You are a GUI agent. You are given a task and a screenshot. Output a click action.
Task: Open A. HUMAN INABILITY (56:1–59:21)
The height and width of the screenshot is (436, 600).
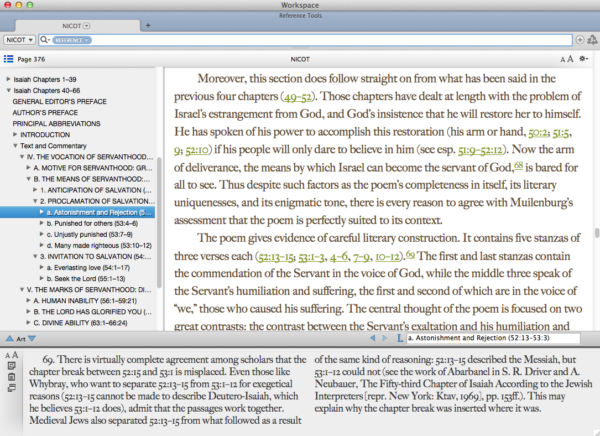tap(85, 301)
